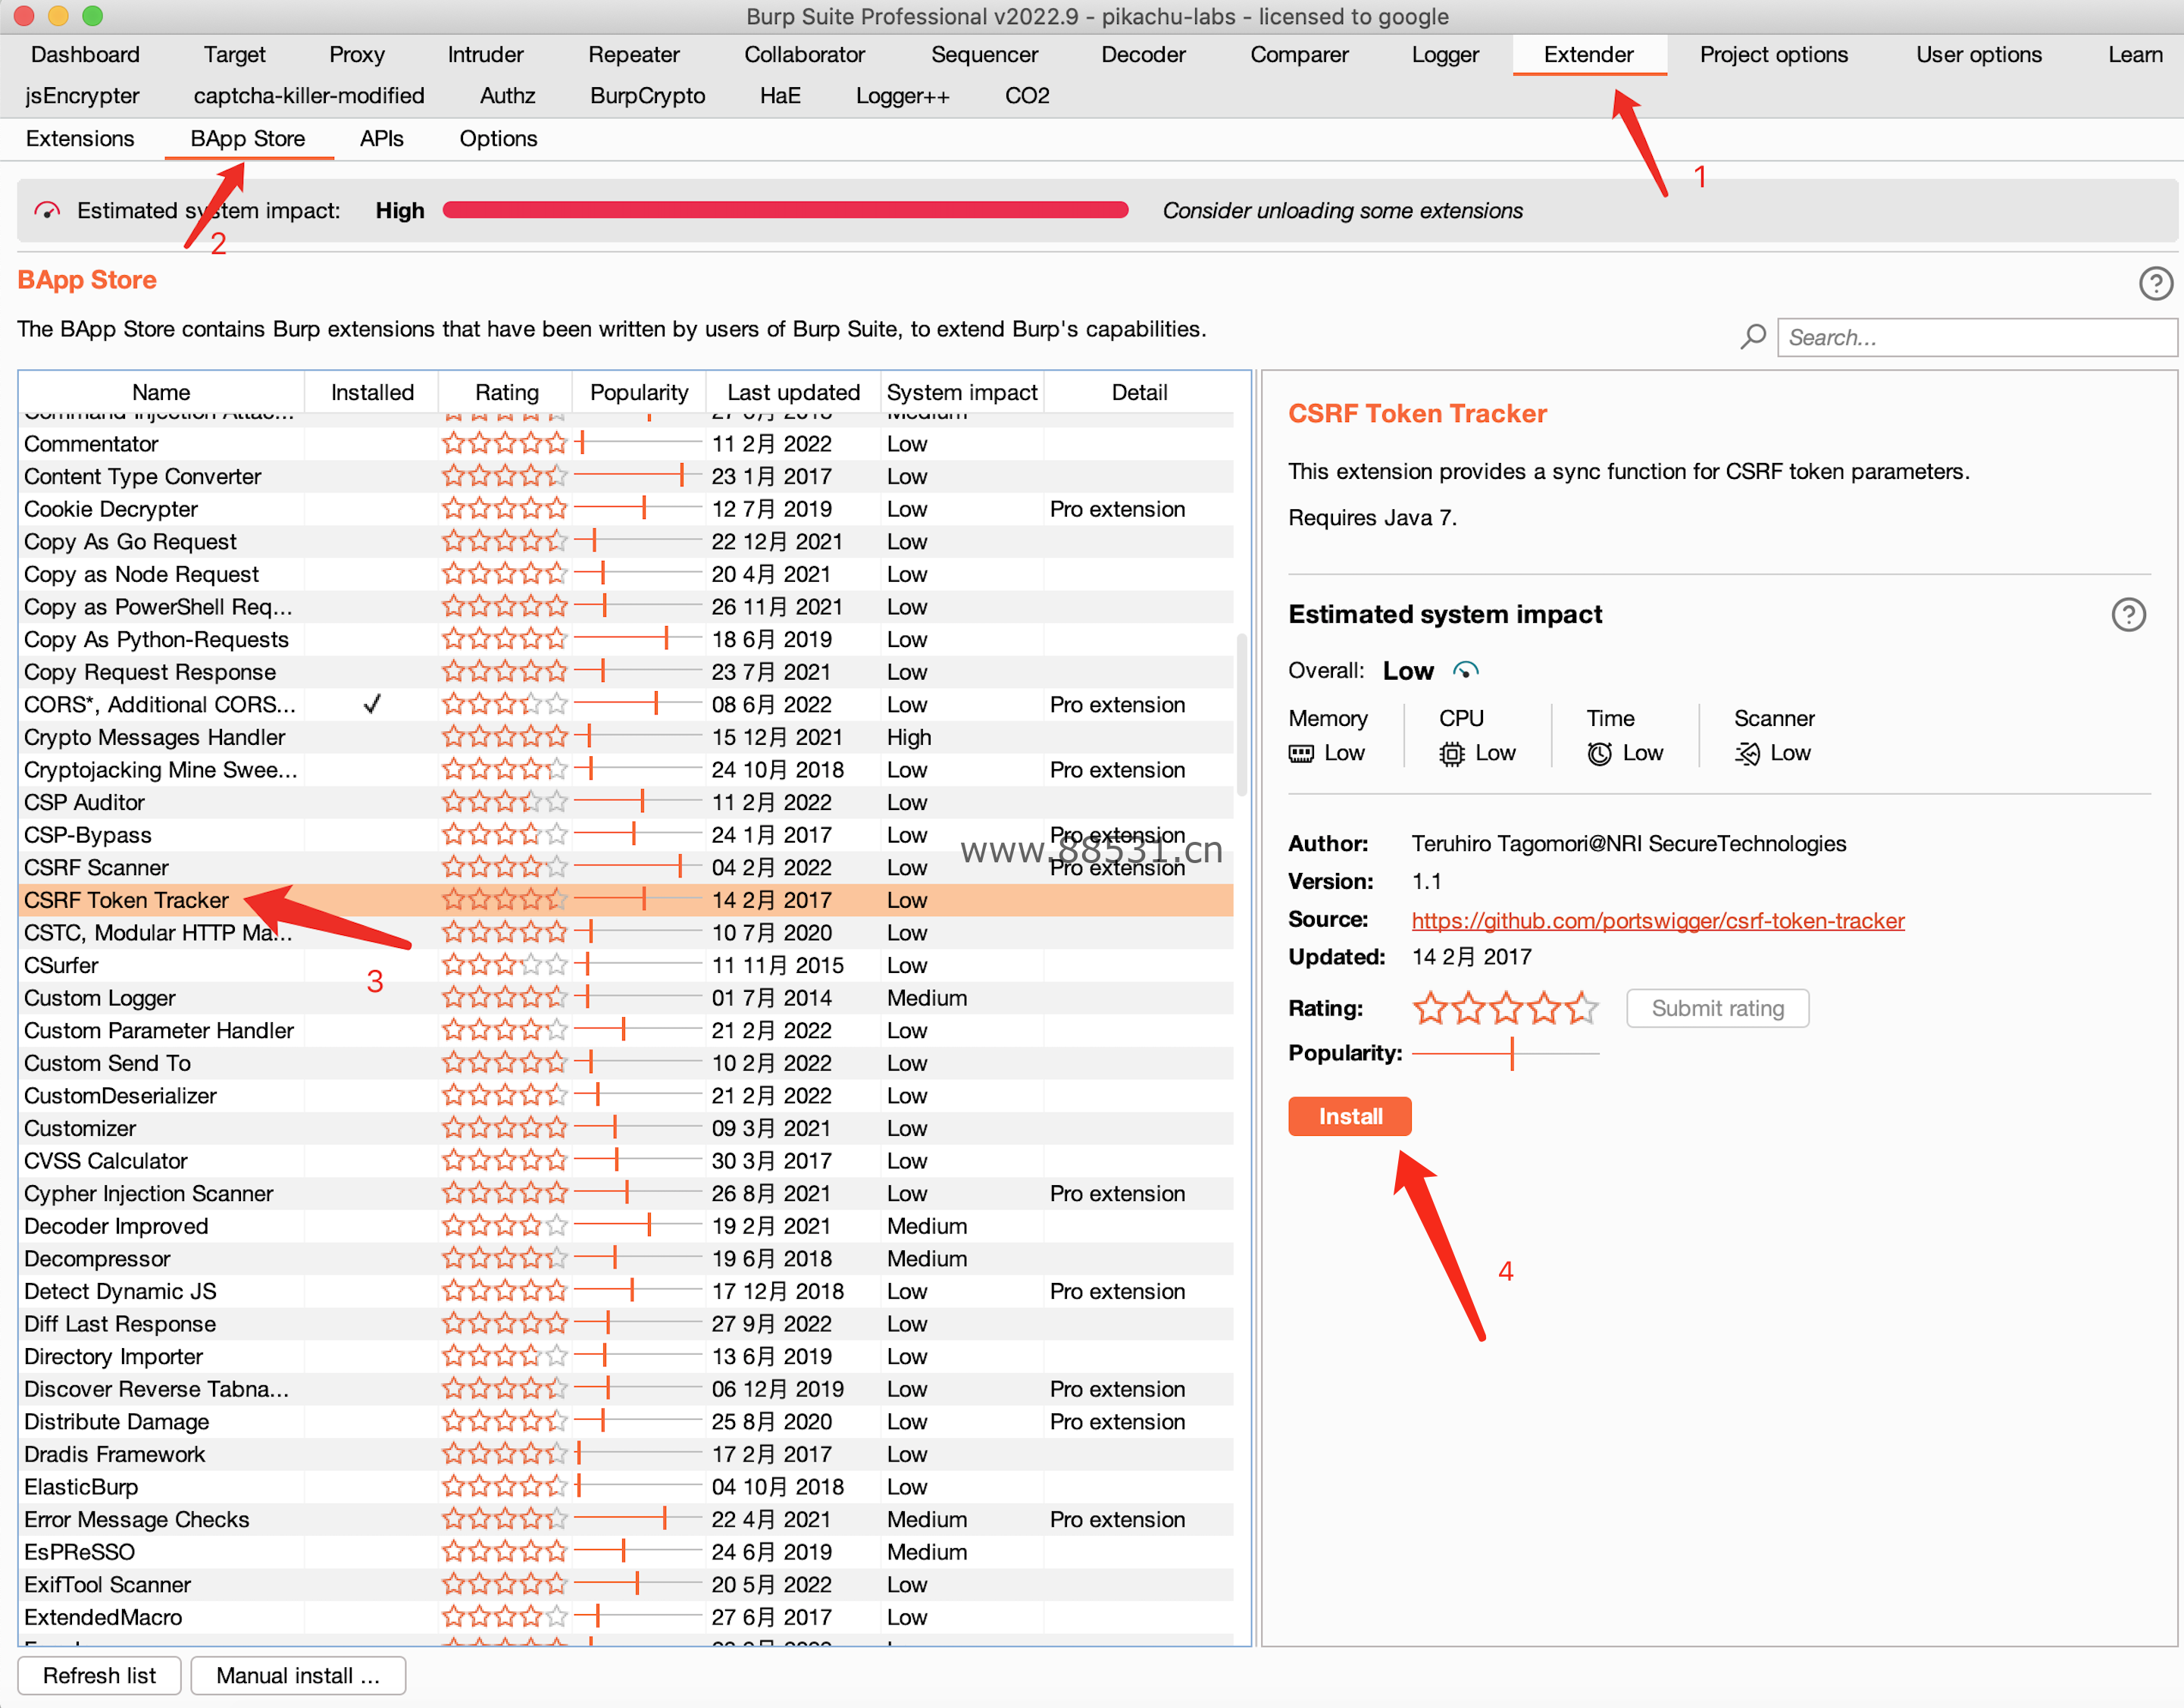Select the ExifTool Scanner row

pyautogui.click(x=626, y=1584)
